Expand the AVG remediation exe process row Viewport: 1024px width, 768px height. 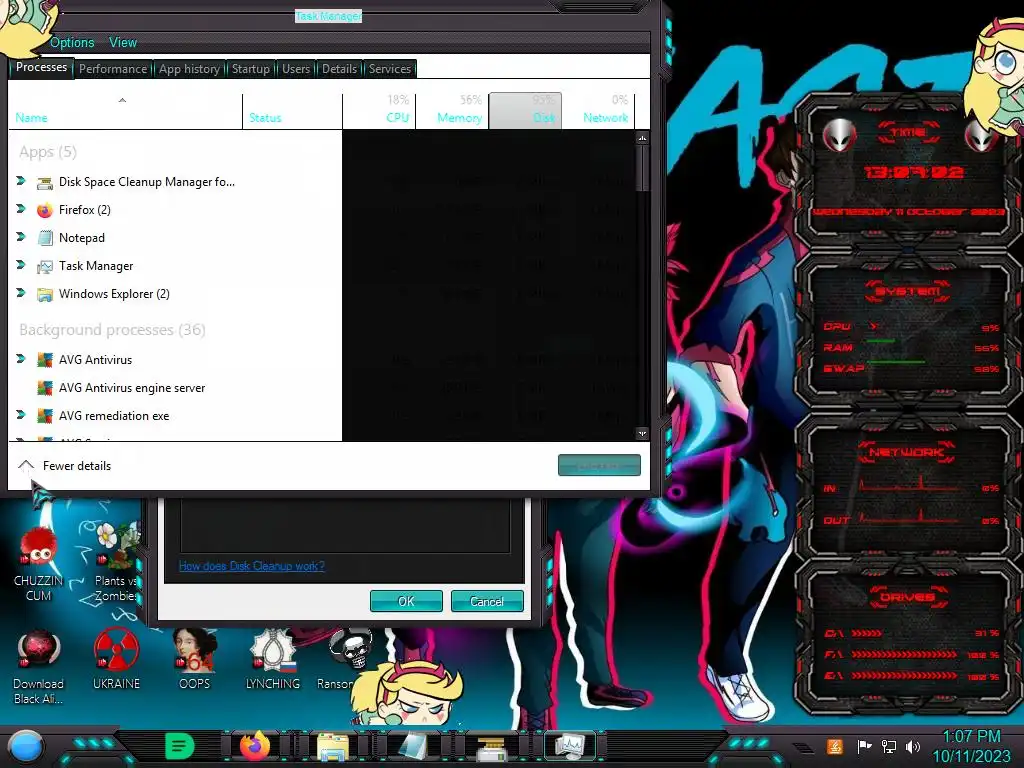coord(21,415)
